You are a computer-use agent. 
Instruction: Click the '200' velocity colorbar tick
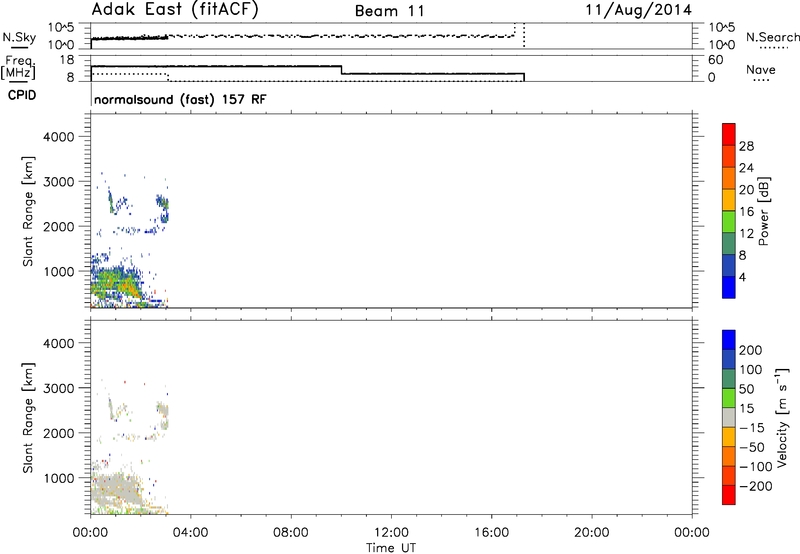751,350
